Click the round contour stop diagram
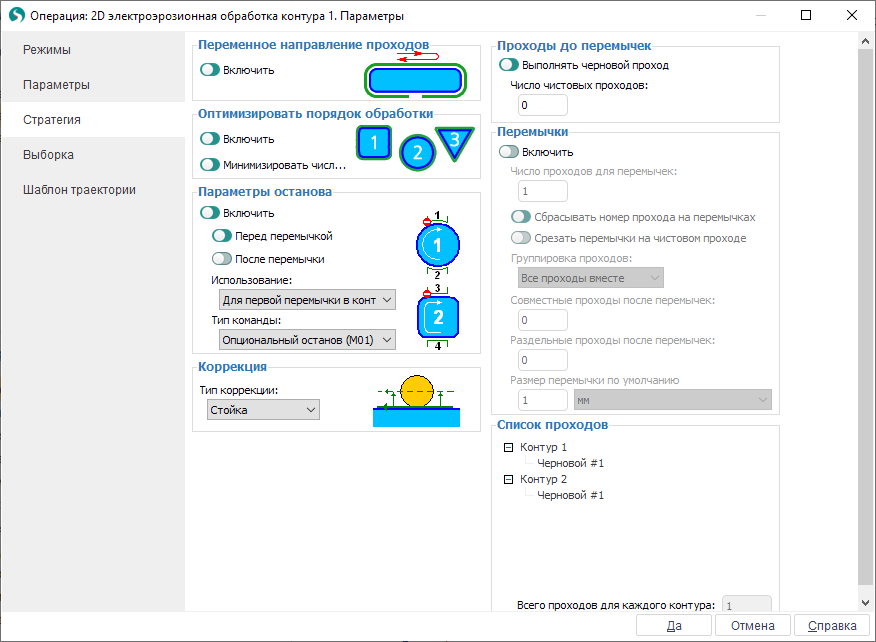The image size is (876, 642). pos(437,244)
